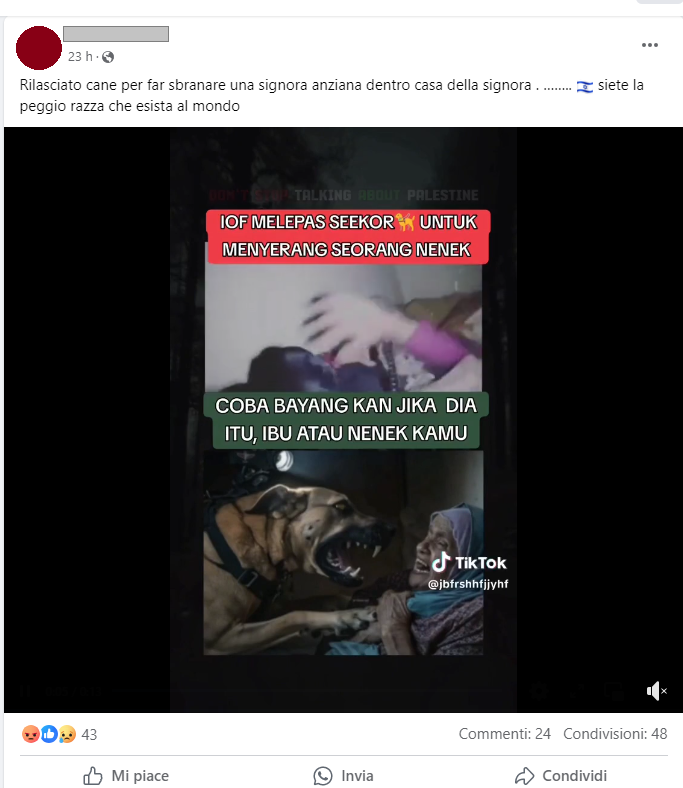The width and height of the screenshot is (683, 788).
Task: Open the author's red profile picture
Action: (39, 48)
